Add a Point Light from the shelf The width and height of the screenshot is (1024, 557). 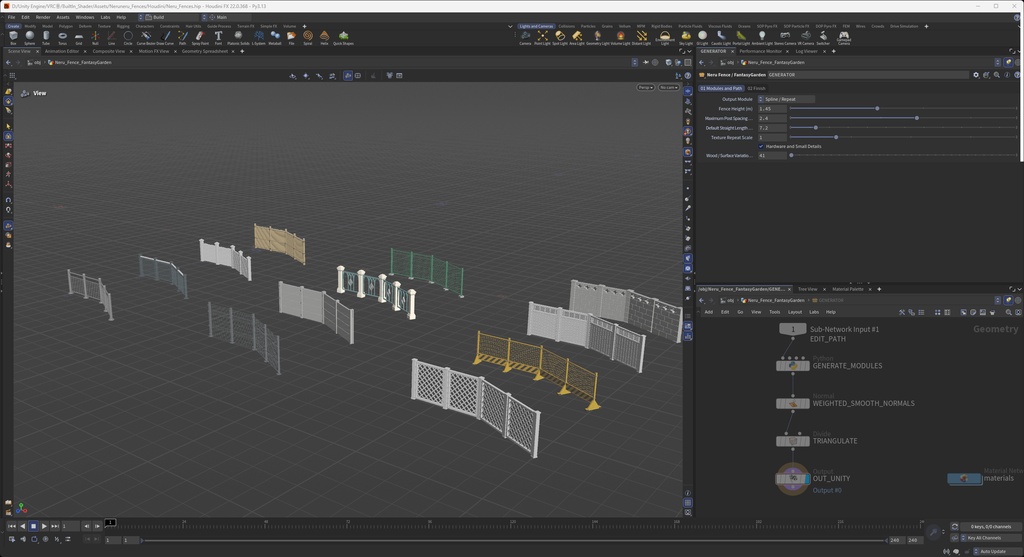point(542,38)
